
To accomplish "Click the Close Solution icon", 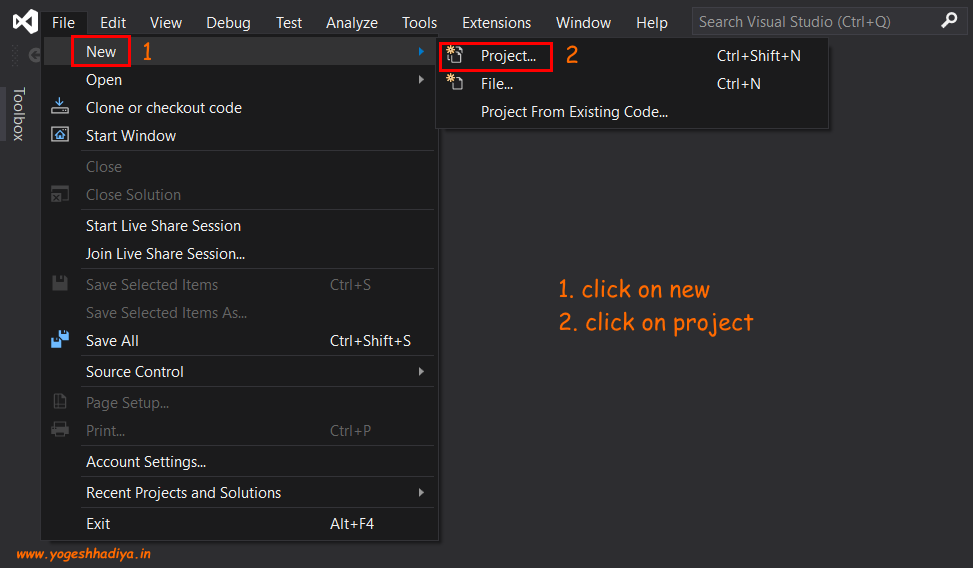I will [x=60, y=195].
